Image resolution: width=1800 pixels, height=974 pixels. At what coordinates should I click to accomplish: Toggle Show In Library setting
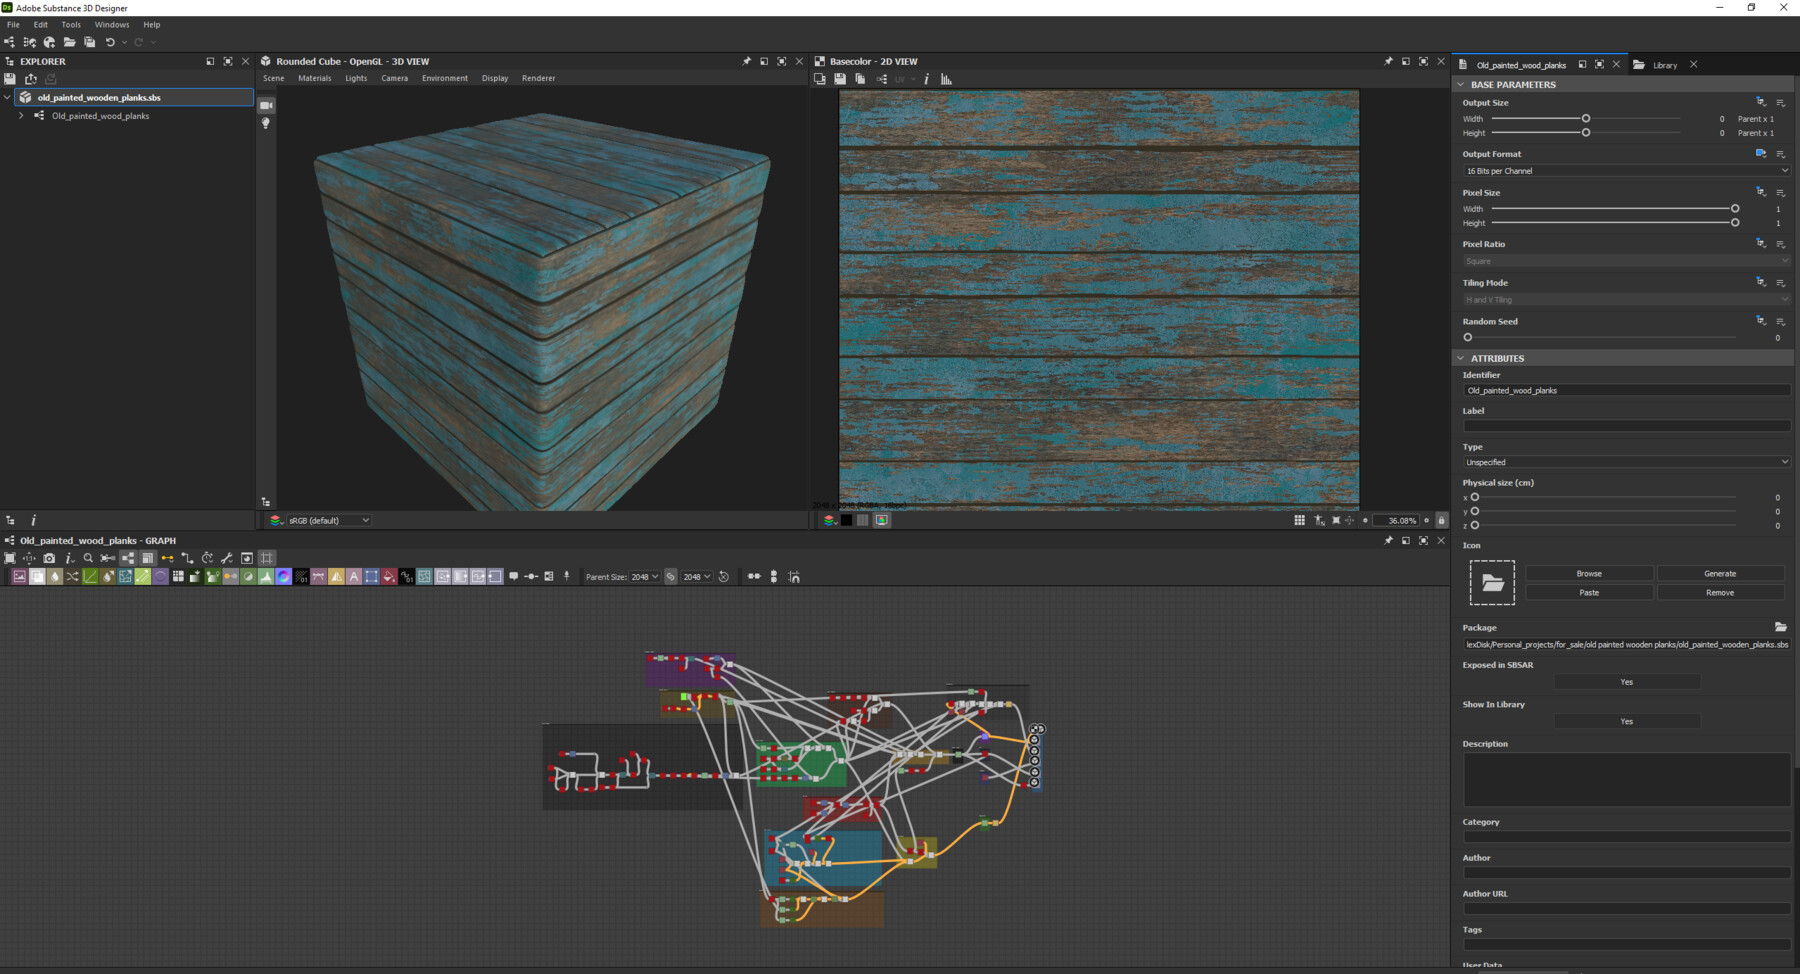pos(1626,721)
